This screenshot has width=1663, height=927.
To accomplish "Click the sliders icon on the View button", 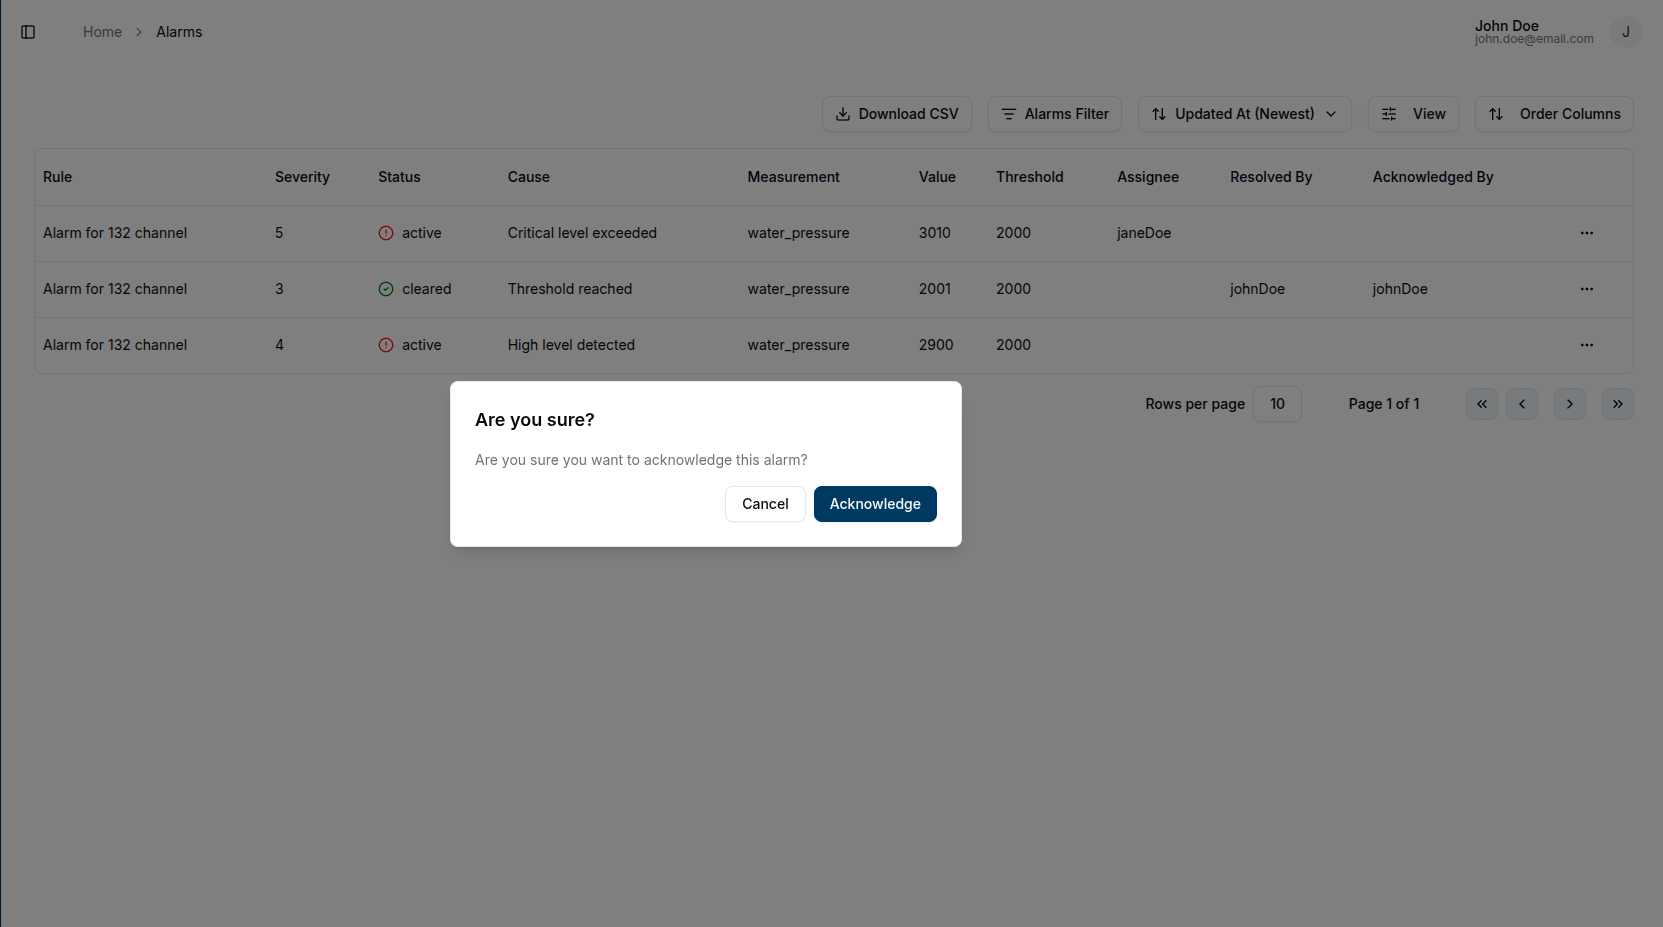I will [1388, 114].
